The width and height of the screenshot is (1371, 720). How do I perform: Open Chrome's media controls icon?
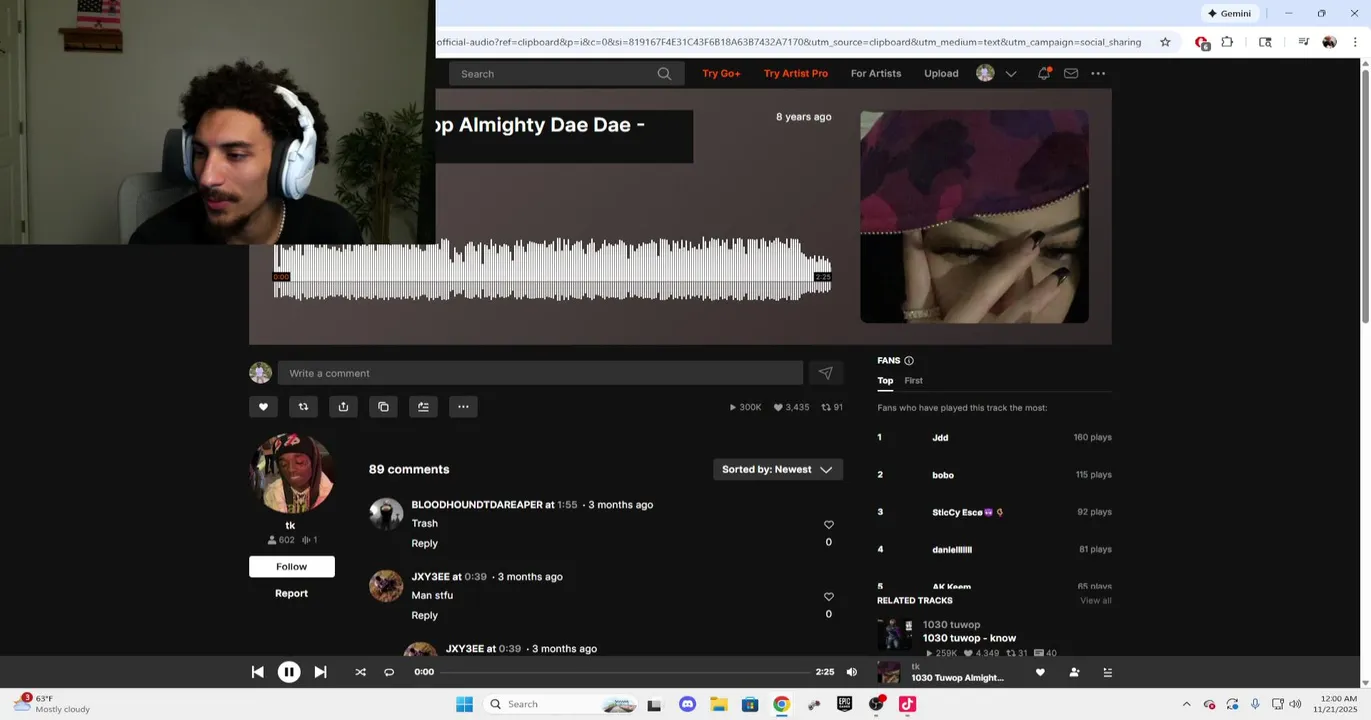(1303, 42)
